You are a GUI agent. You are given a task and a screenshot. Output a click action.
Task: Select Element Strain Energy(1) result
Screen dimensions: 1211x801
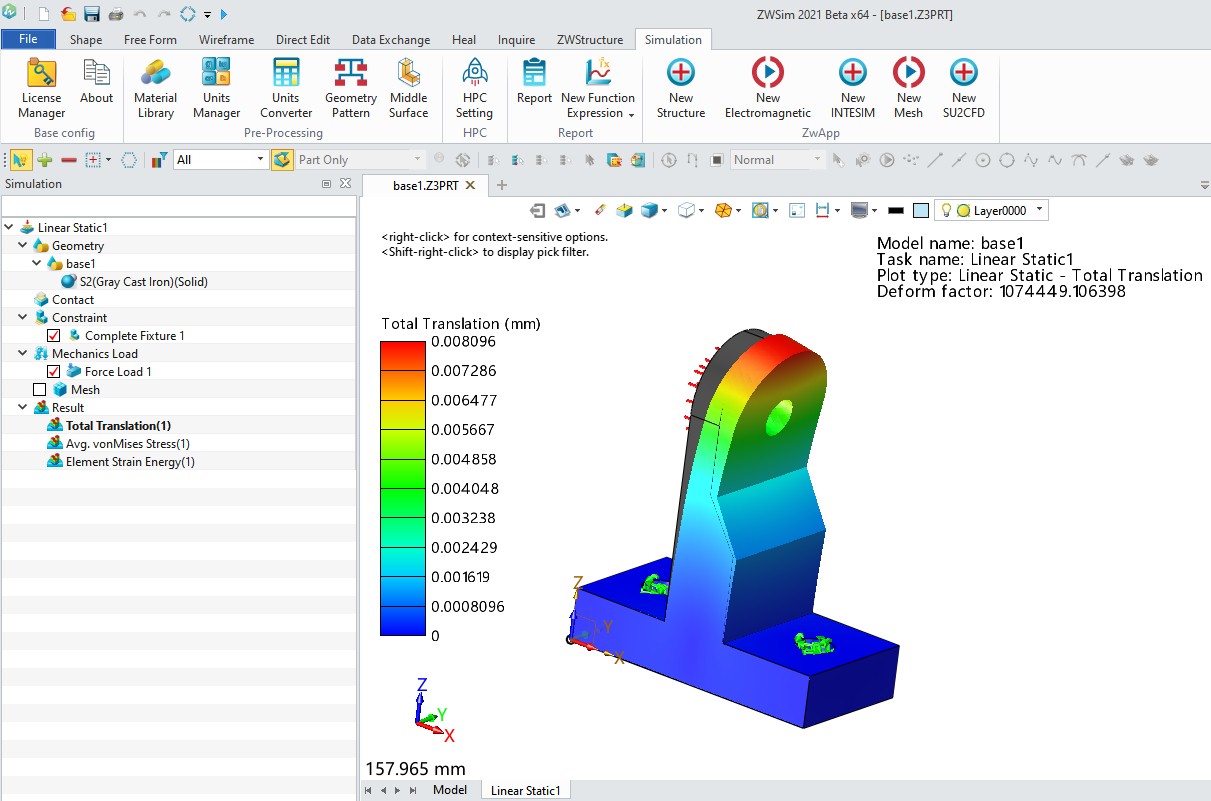click(130, 462)
